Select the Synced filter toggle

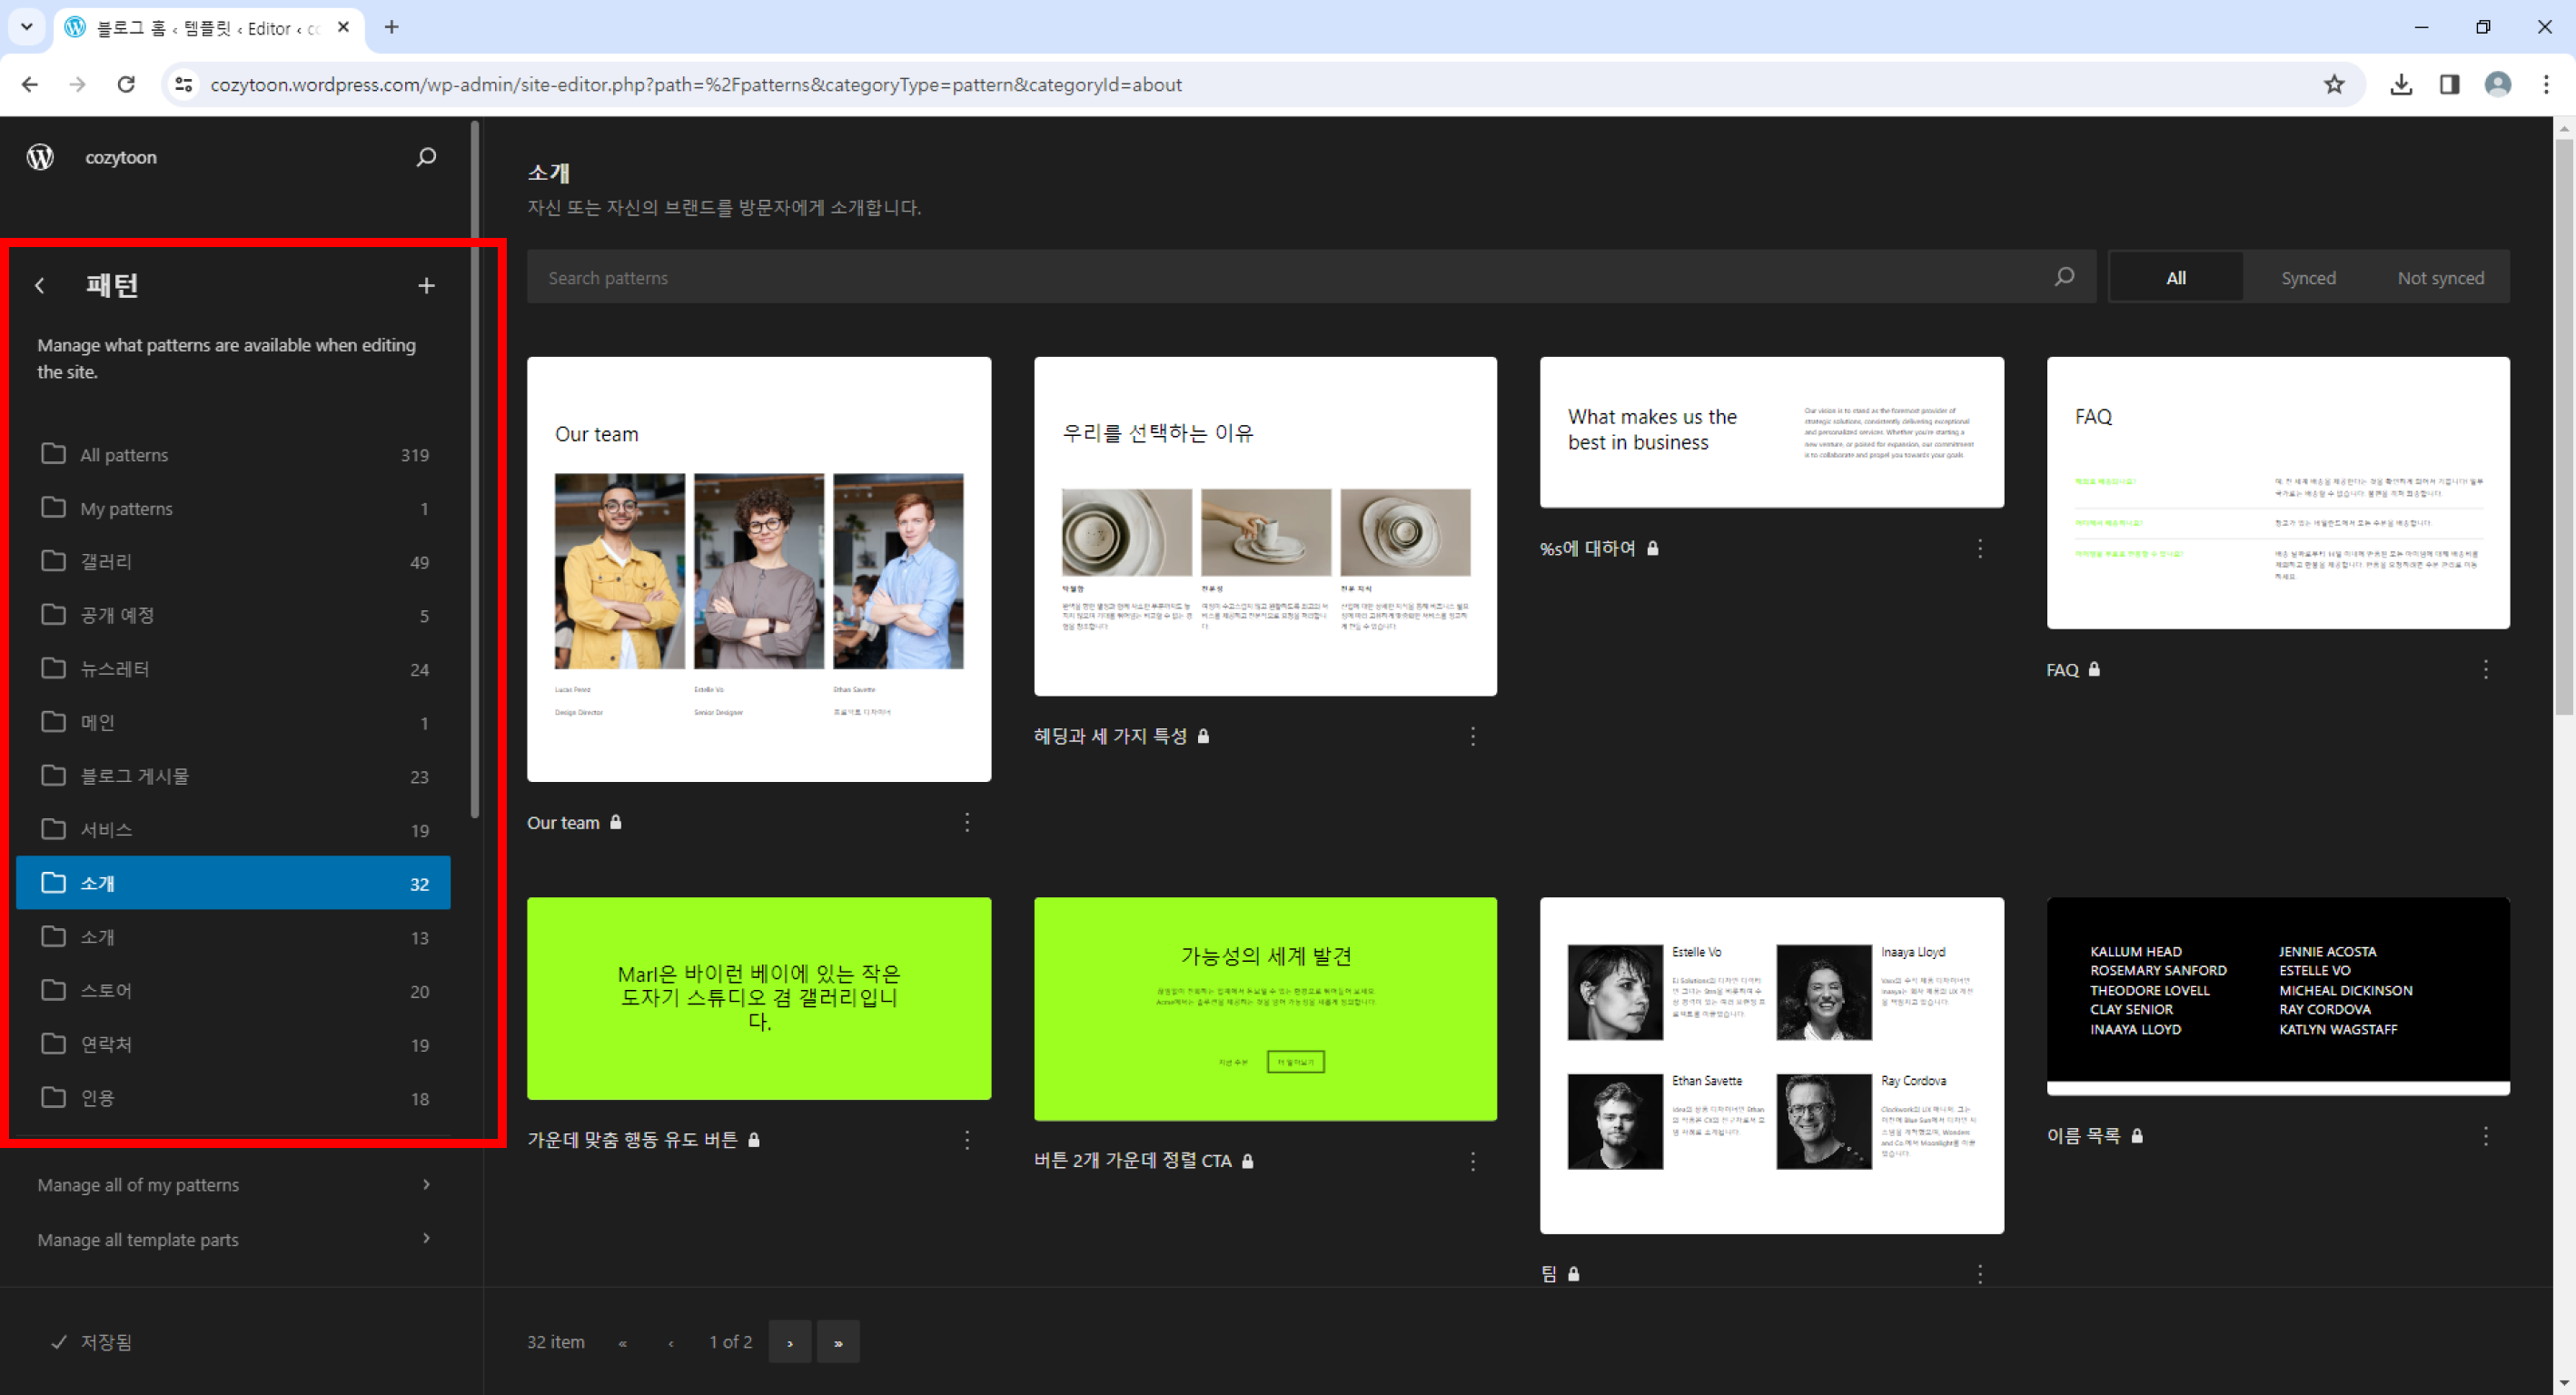[x=2307, y=278]
